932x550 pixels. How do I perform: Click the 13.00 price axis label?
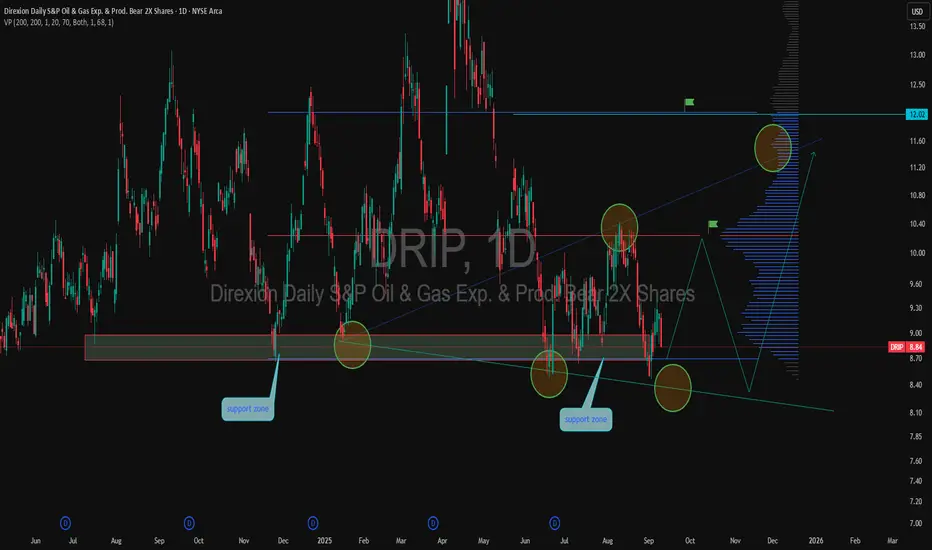917,55
